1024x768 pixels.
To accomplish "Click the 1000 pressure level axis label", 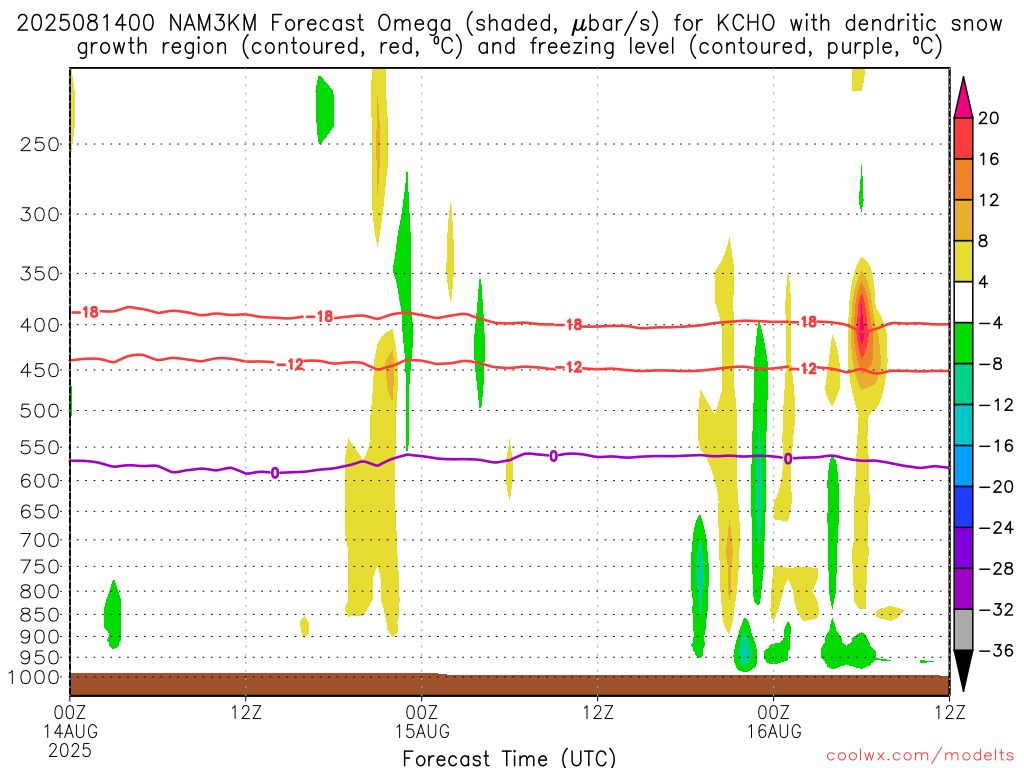I will (x=34, y=677).
